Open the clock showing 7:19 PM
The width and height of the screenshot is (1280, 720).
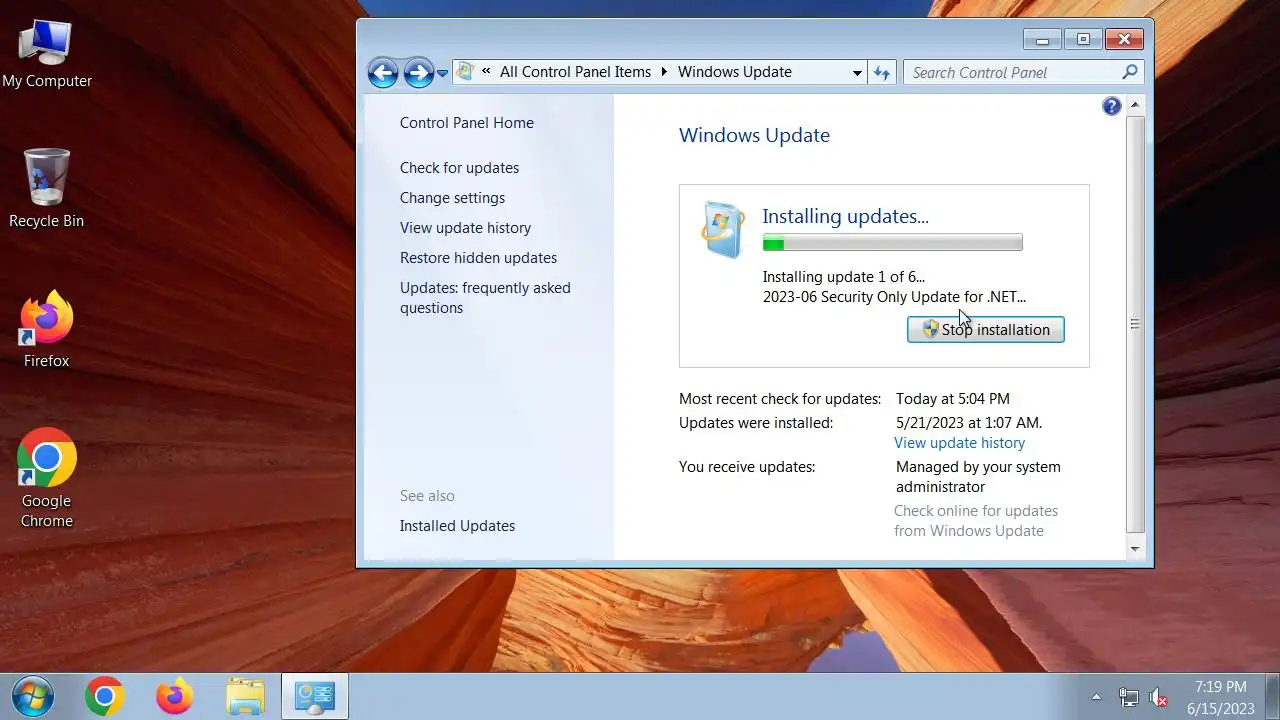pos(1220,697)
